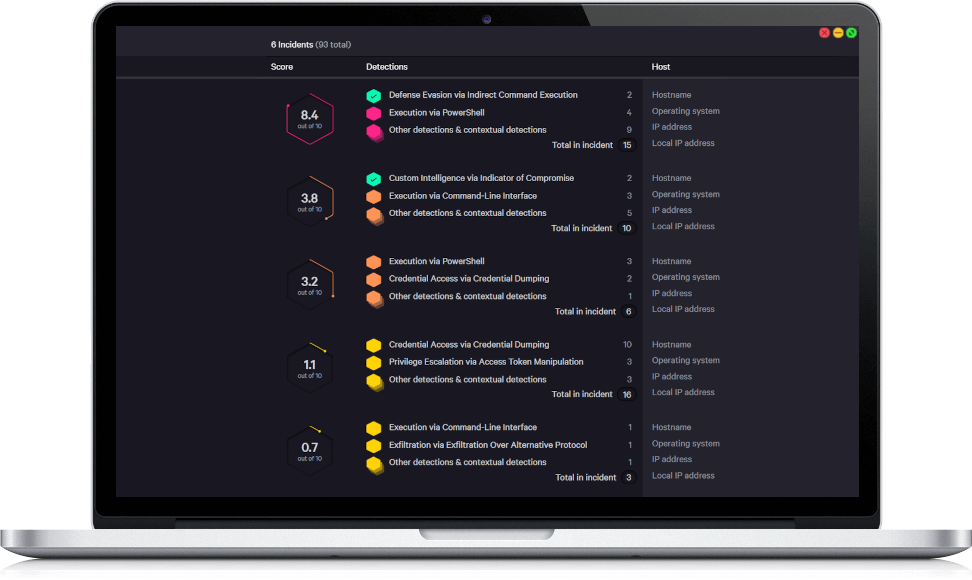Click orange hexagon beside Execution via Command-Line Interface
This screenshot has height=580, width=972.
click(373, 196)
